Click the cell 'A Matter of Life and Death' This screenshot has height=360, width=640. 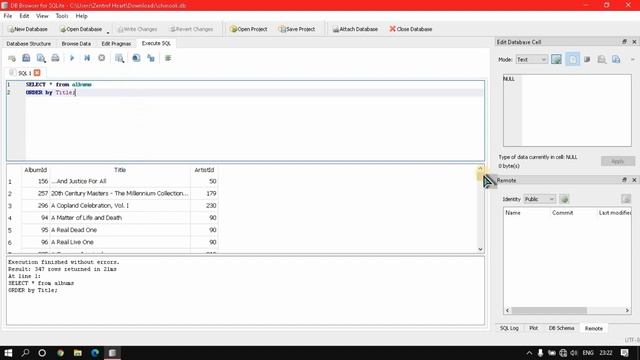pyautogui.click(x=120, y=218)
